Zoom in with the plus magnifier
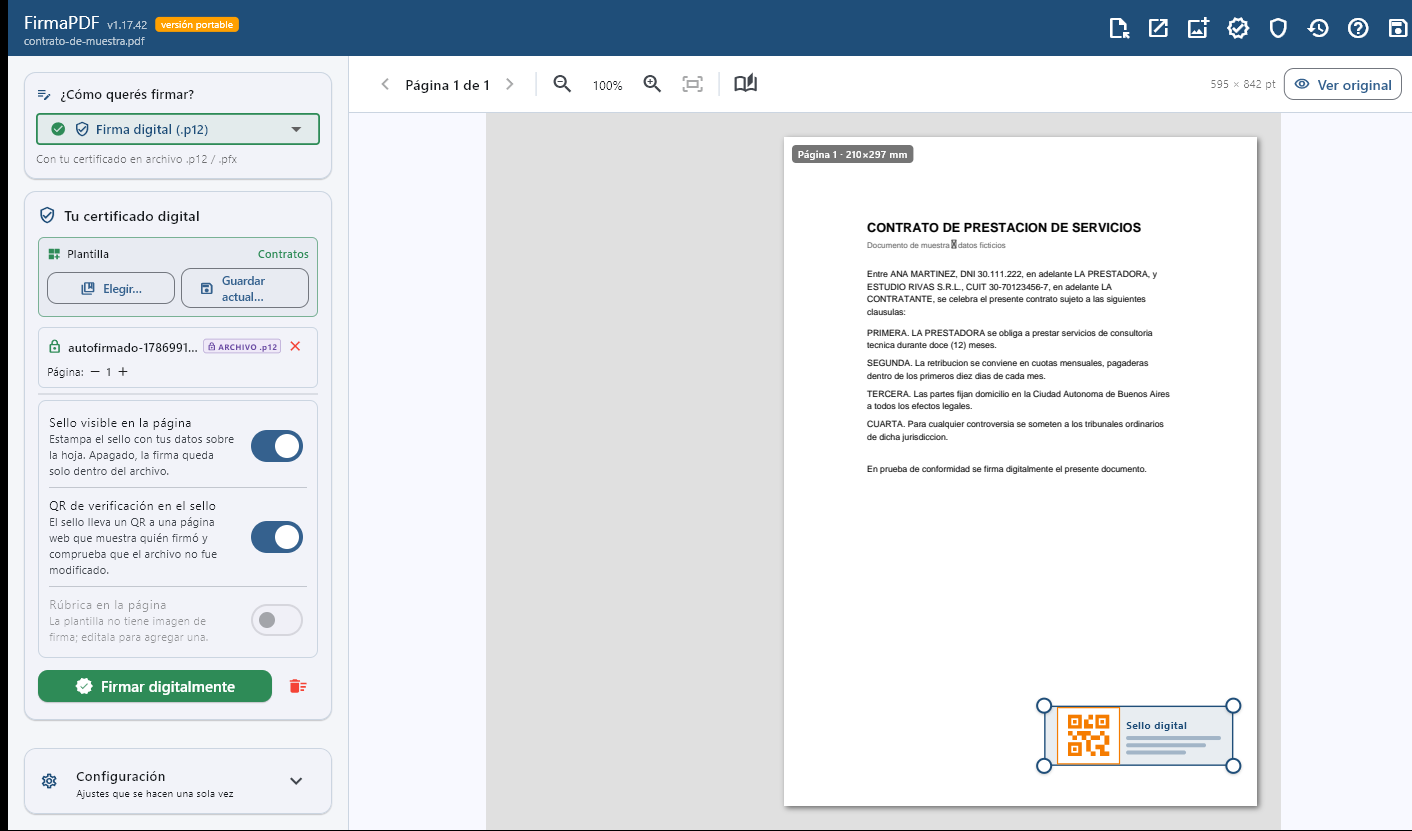This screenshot has height=831, width=1412. (x=652, y=85)
